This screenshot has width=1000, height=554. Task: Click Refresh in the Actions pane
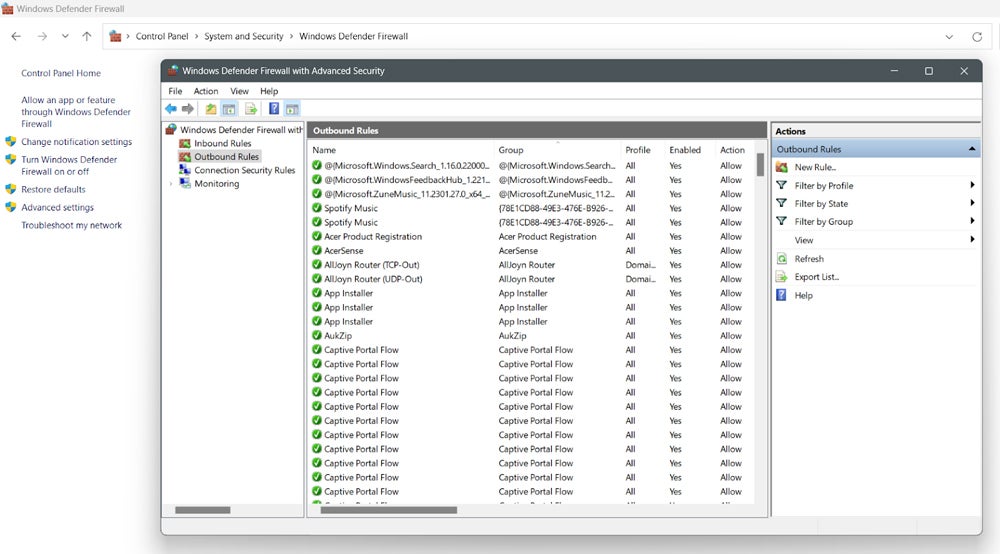coord(809,259)
